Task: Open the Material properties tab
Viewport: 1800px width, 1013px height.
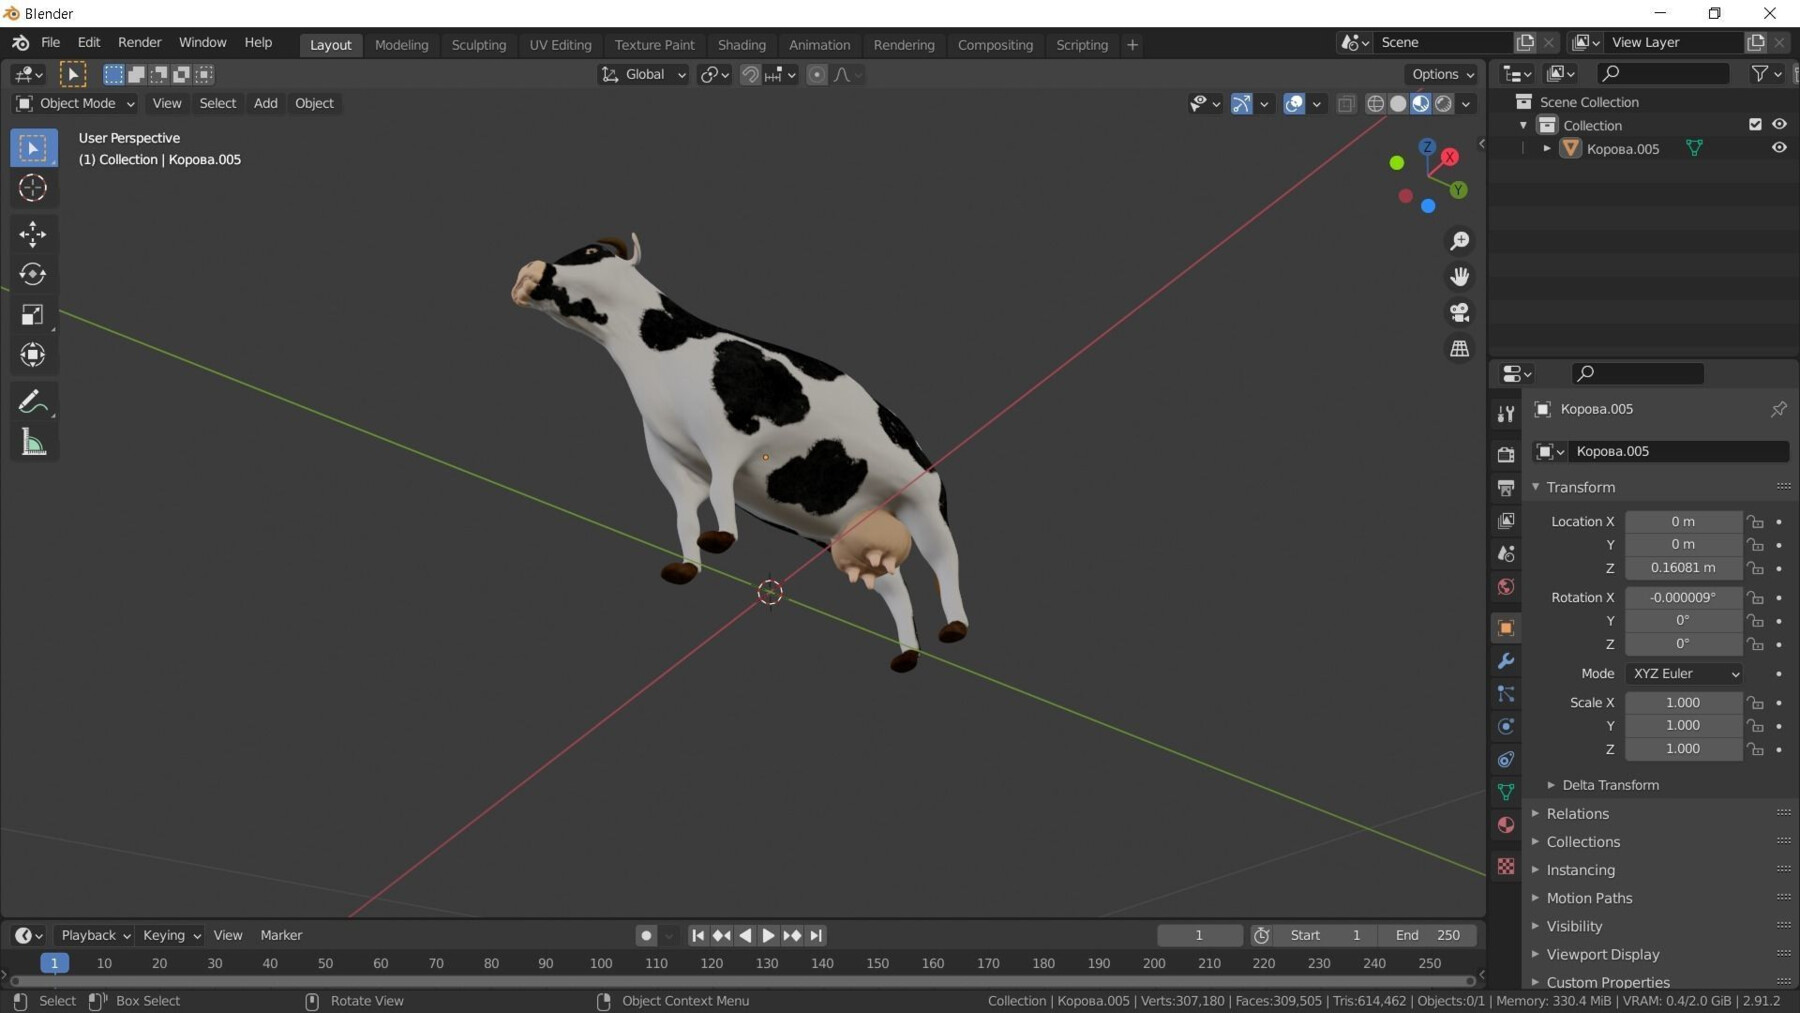Action: tap(1505, 826)
